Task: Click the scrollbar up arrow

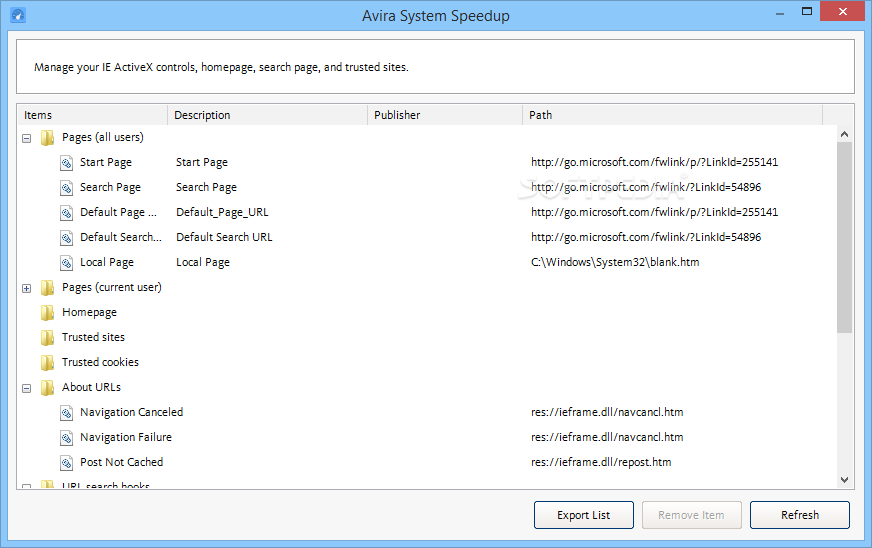Action: point(844,134)
